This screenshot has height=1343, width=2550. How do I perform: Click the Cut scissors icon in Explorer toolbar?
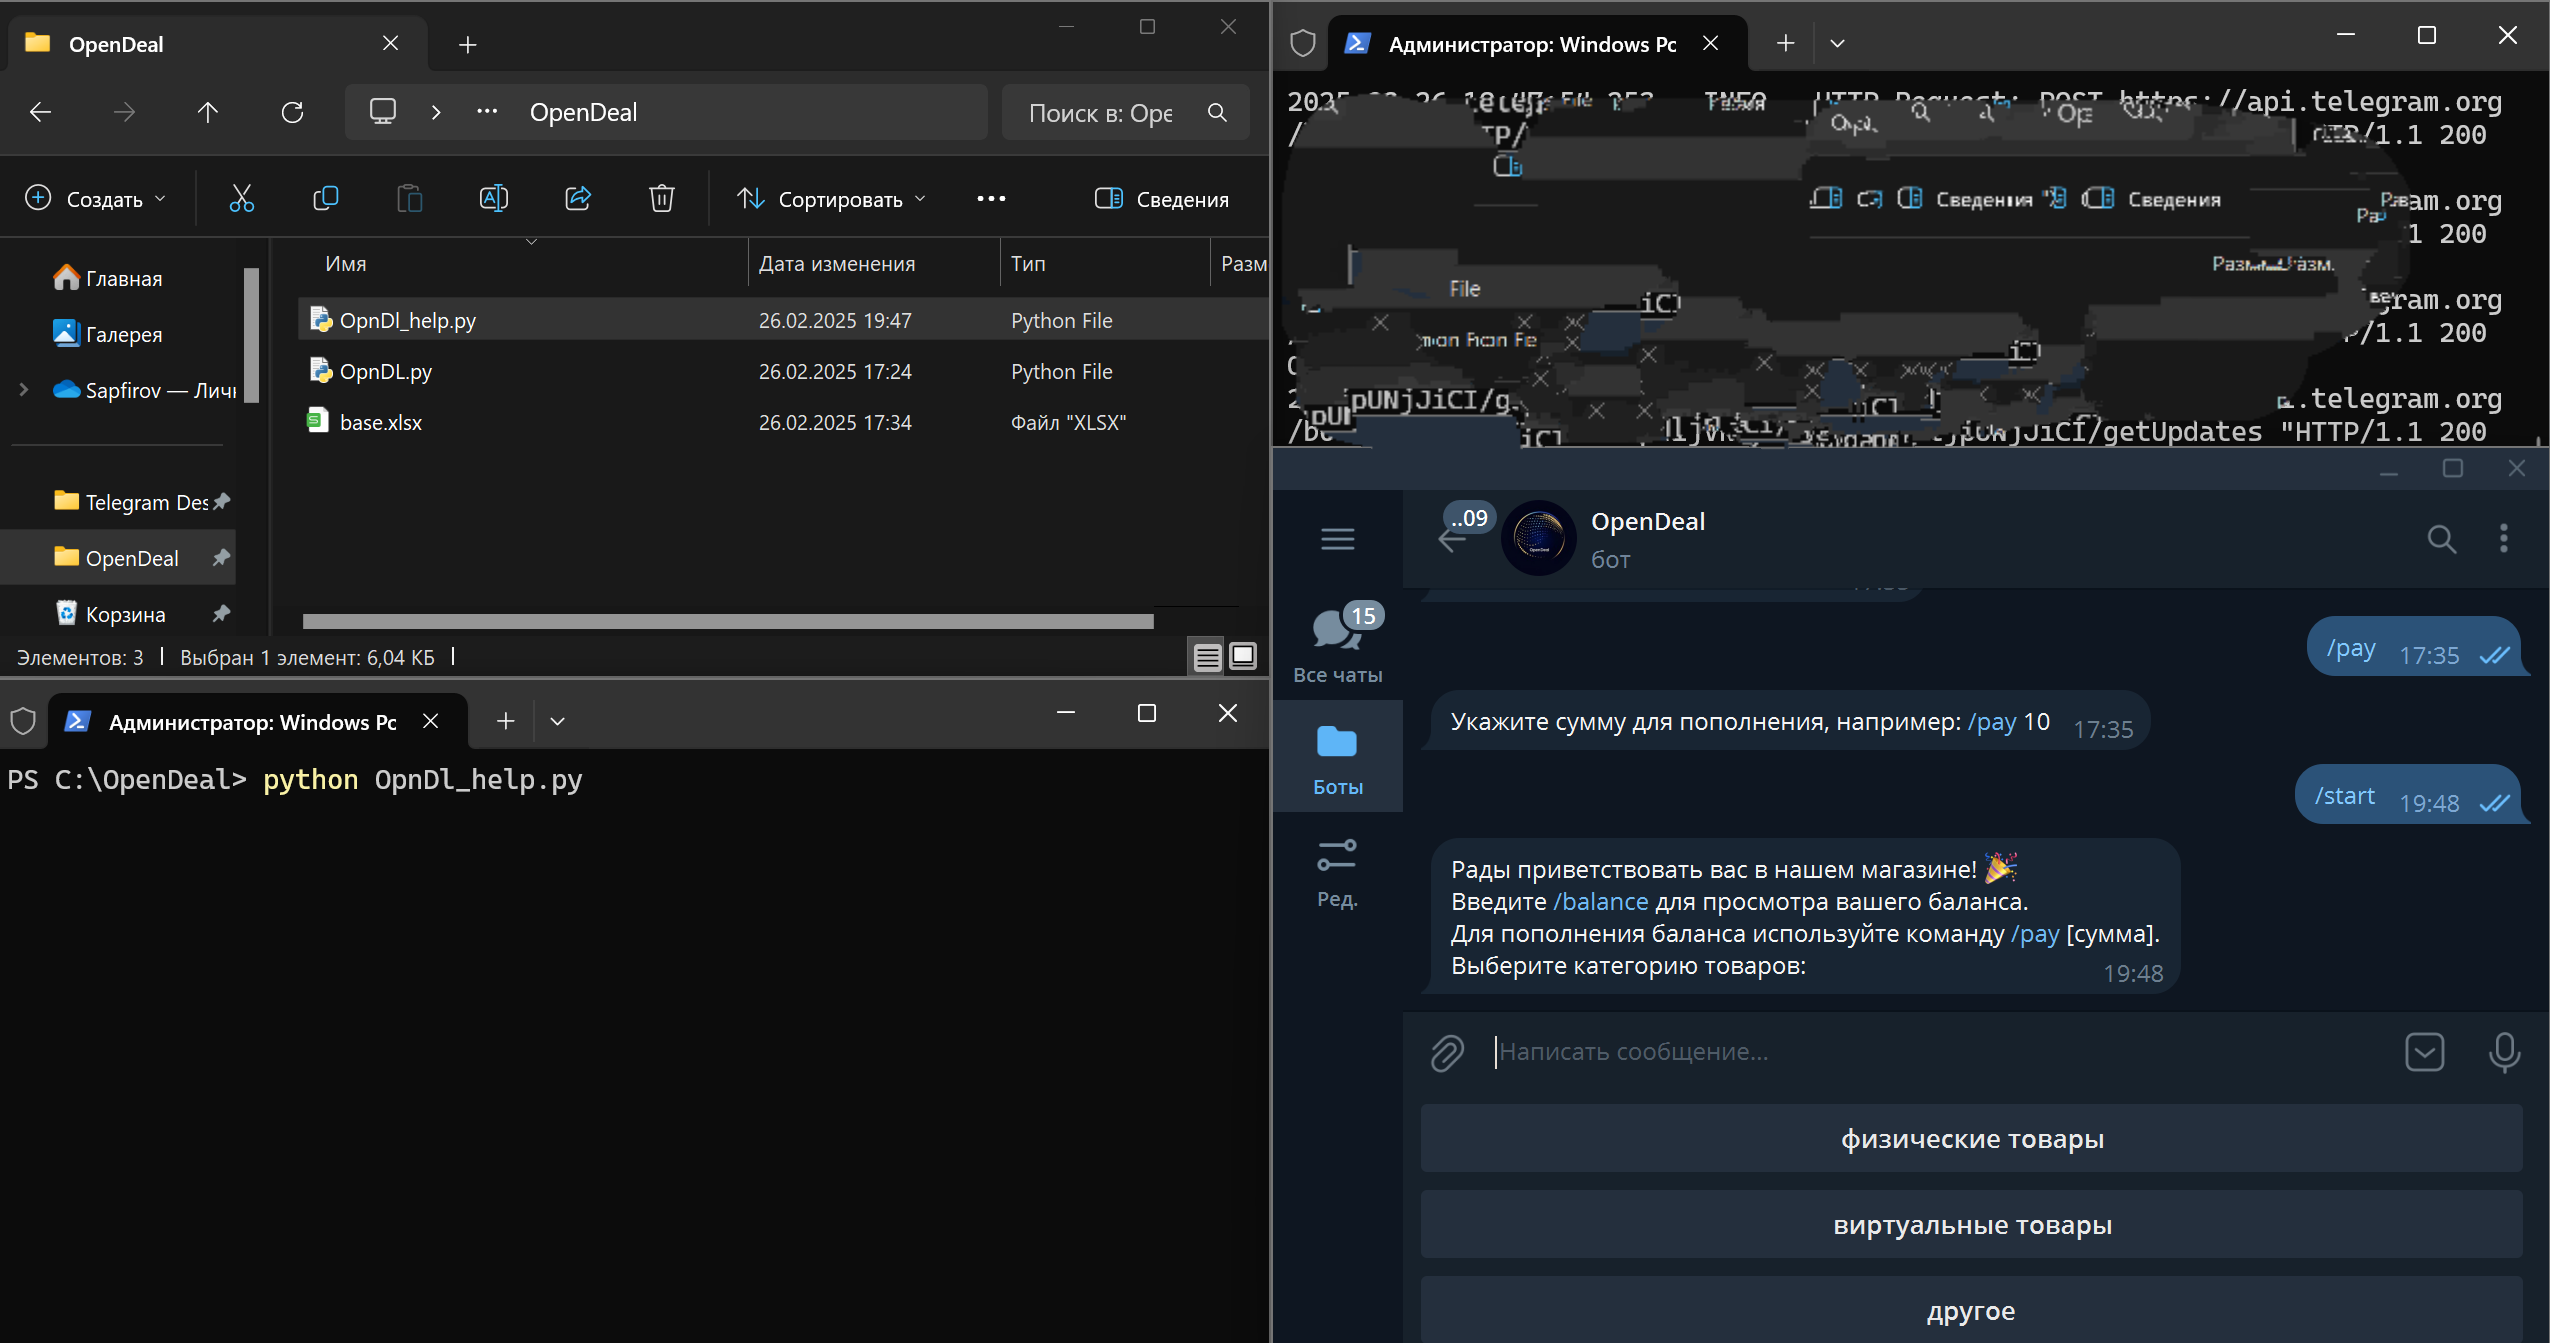click(x=242, y=198)
